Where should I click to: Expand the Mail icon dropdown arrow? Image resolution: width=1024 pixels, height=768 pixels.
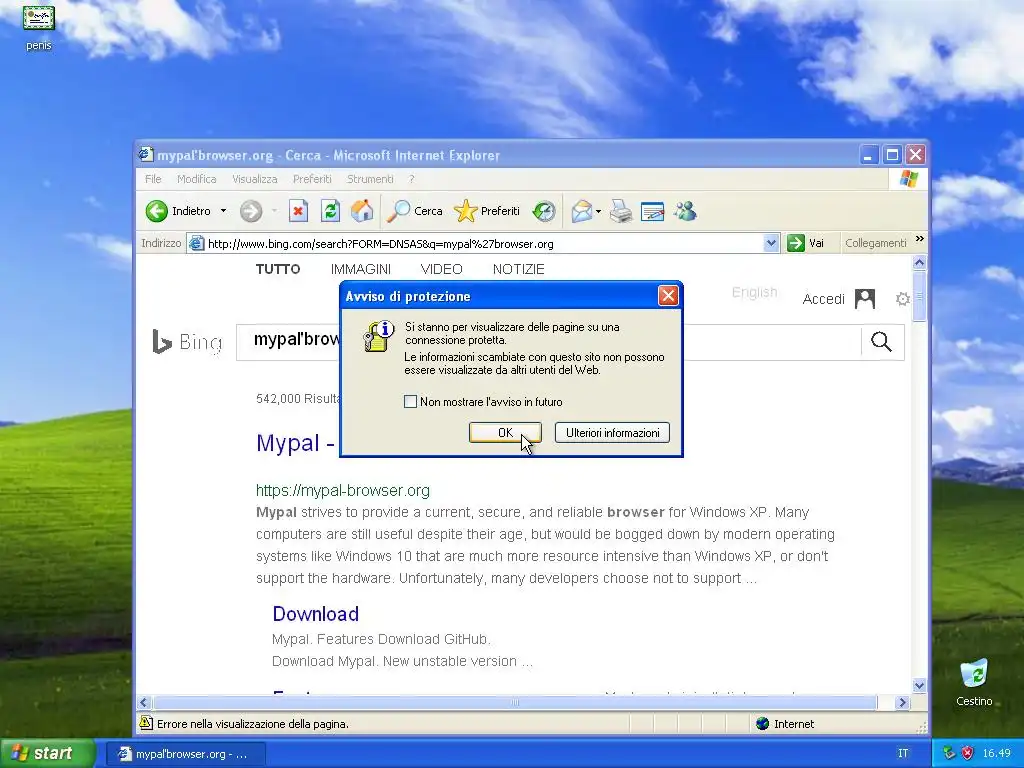click(x=598, y=211)
